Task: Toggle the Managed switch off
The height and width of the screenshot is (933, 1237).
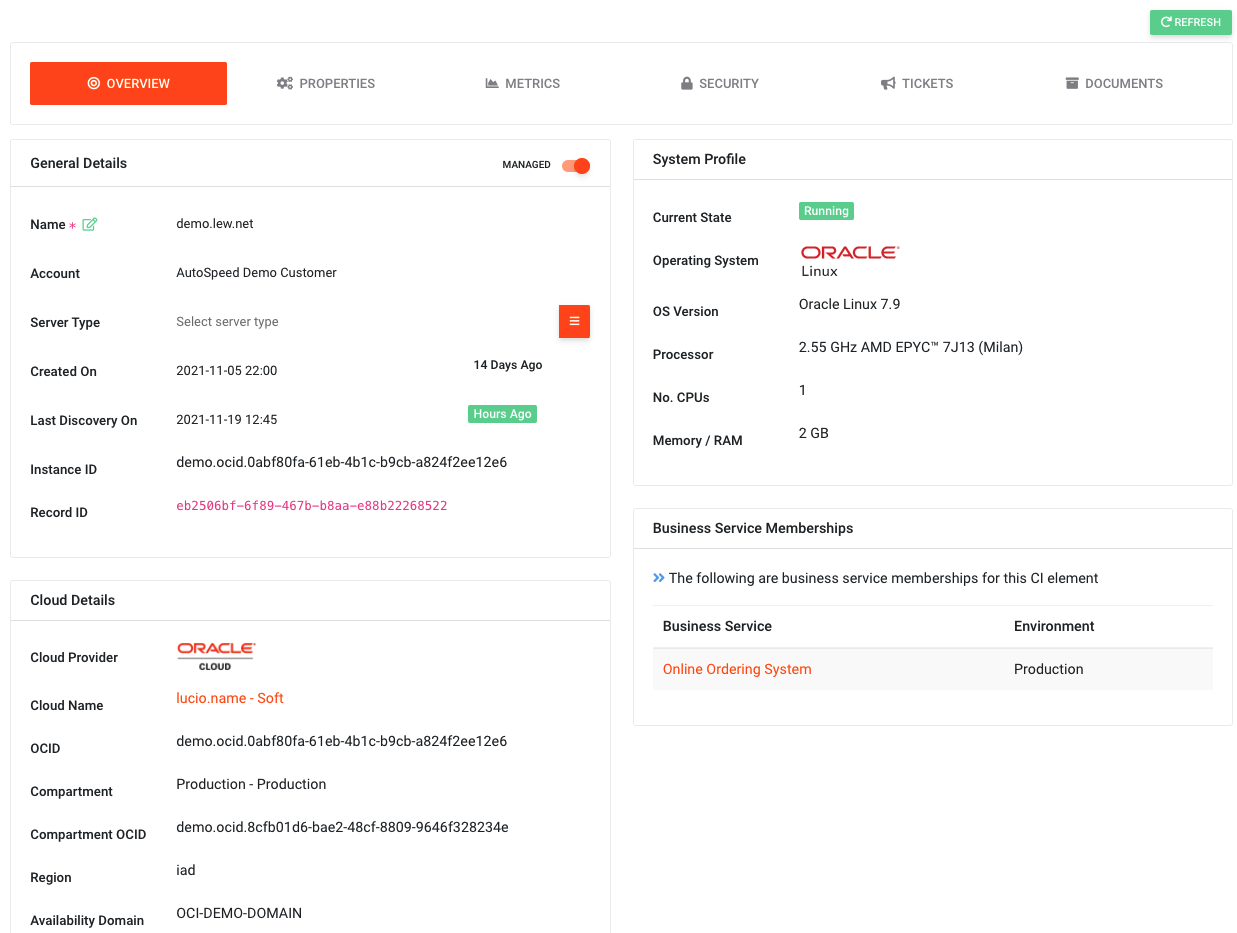Action: (x=576, y=165)
